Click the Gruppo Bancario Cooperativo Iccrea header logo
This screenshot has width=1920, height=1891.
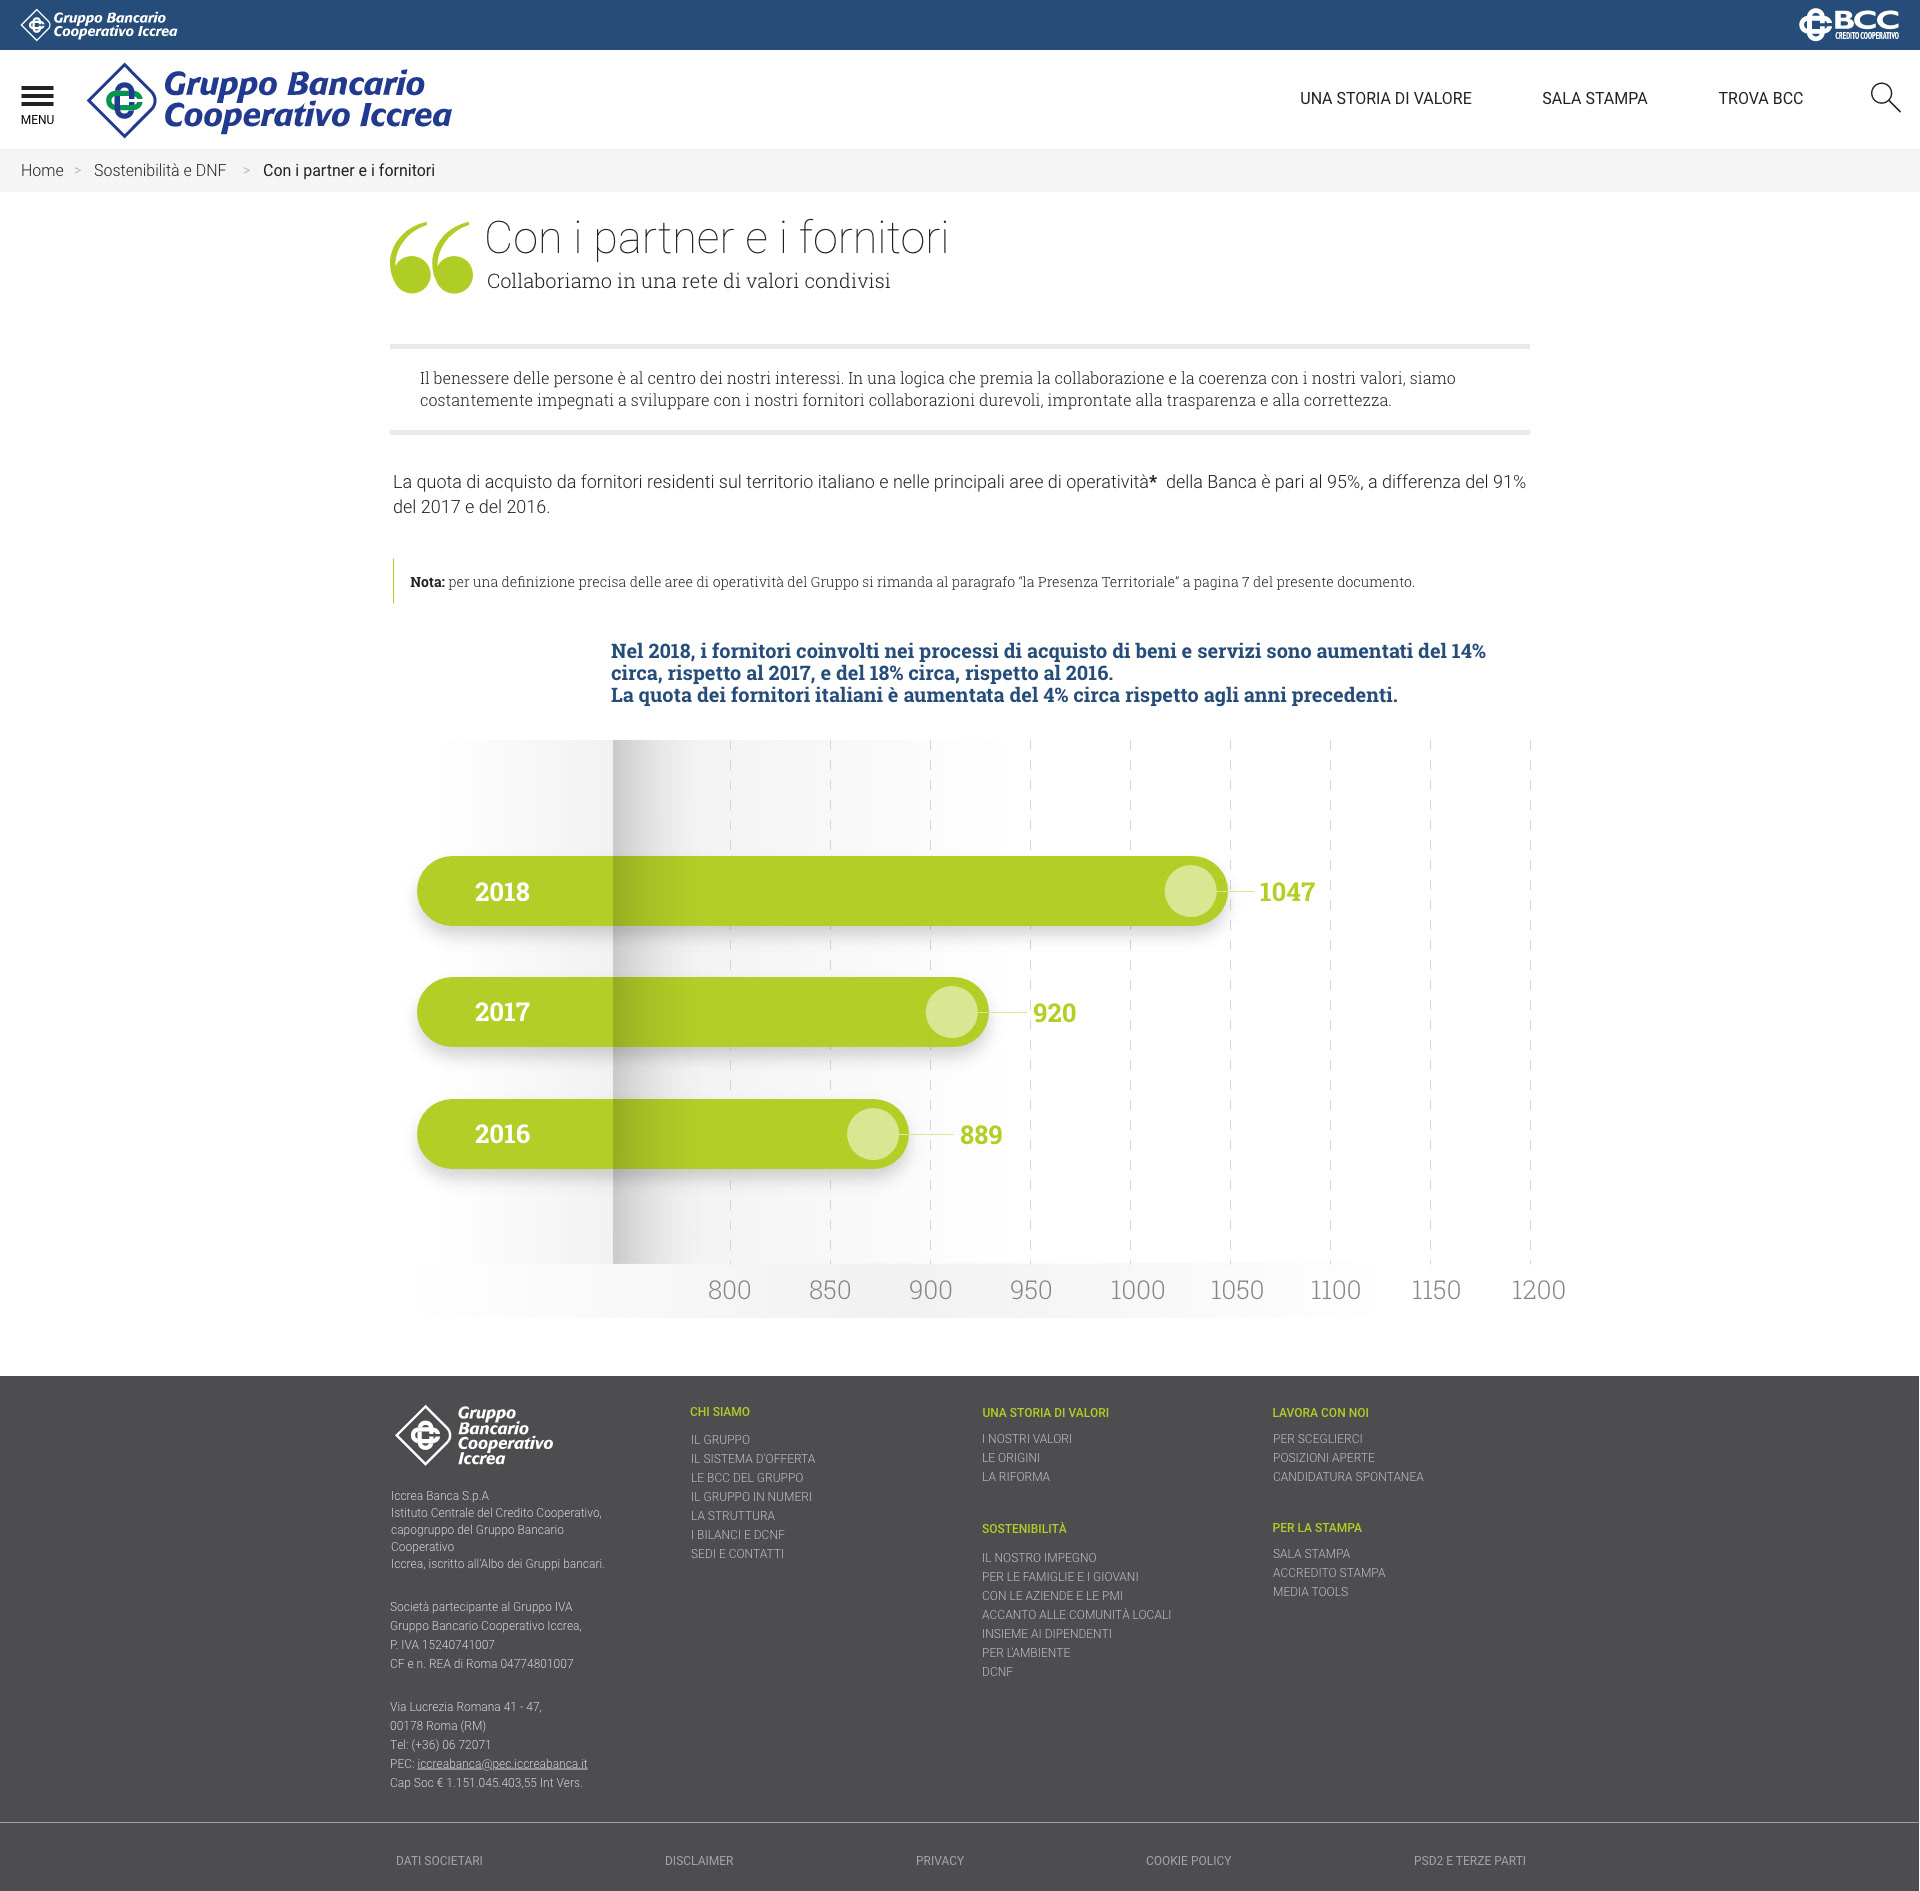[269, 100]
